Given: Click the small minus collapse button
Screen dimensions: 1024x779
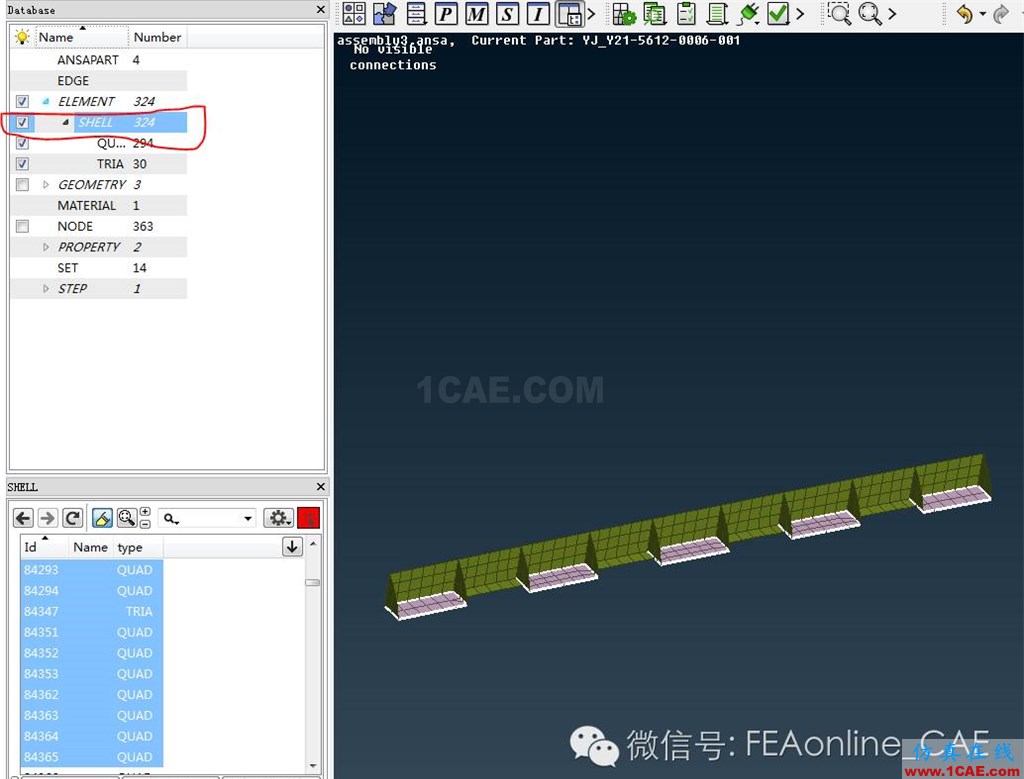Looking at the screenshot, I should (x=145, y=524).
